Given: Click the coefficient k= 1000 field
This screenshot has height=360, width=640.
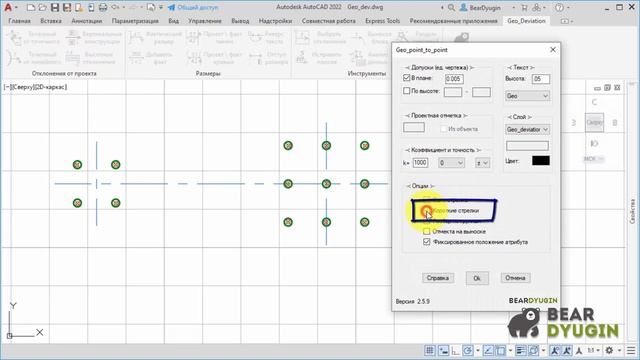Looking at the screenshot, I should [420, 163].
